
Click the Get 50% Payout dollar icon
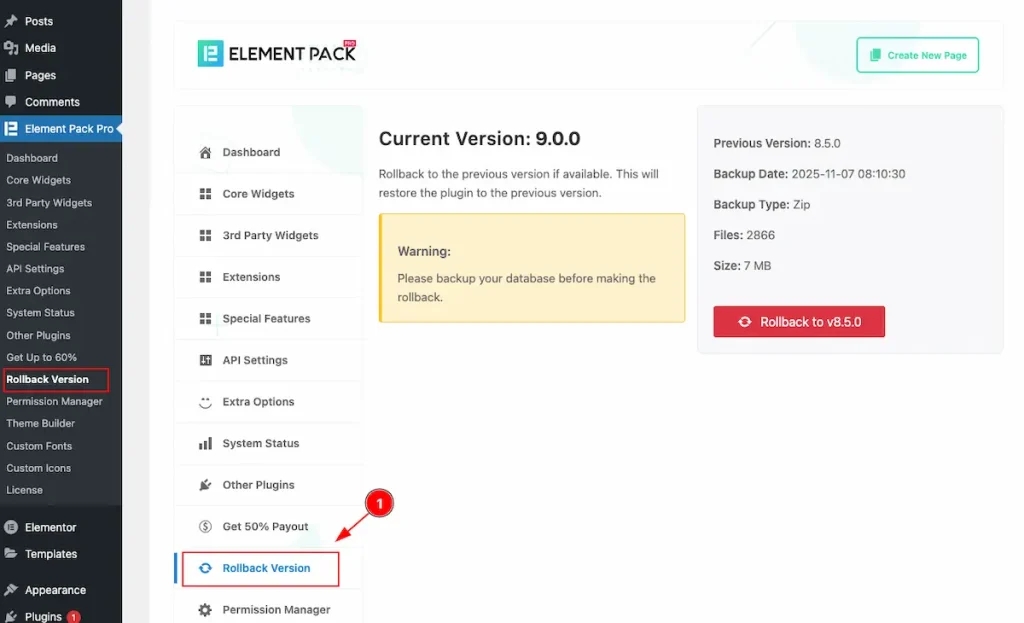click(205, 527)
